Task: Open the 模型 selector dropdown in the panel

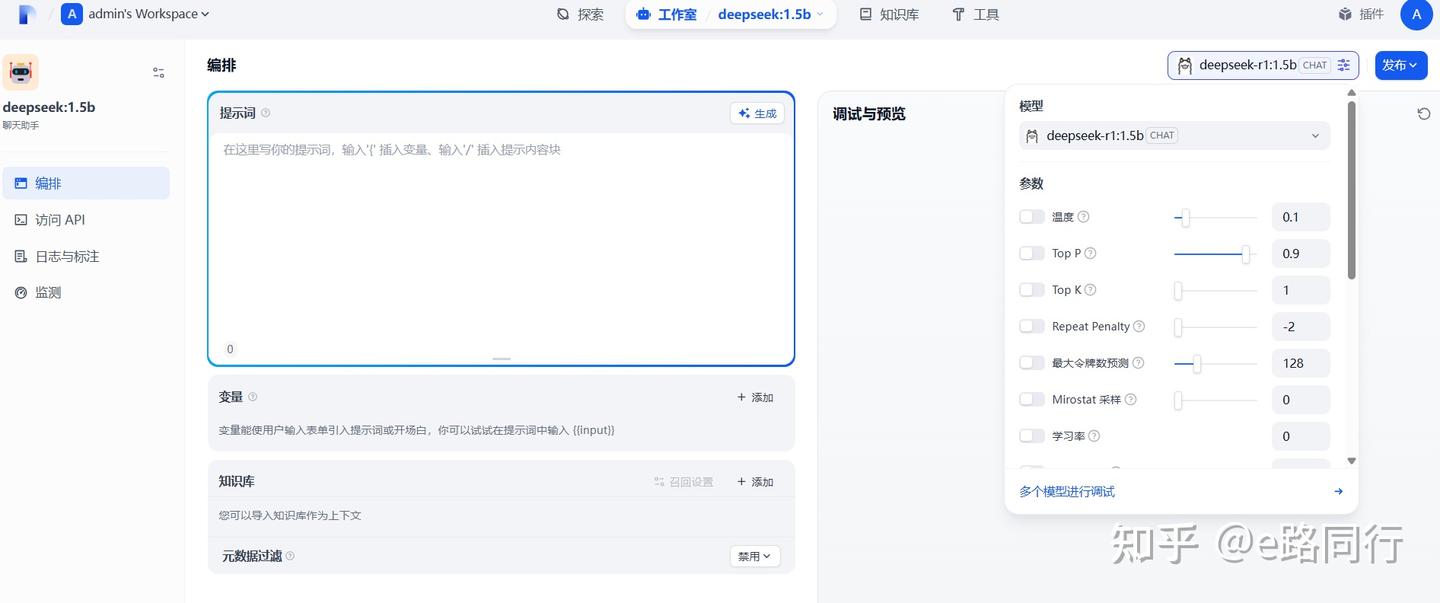Action: [1175, 135]
